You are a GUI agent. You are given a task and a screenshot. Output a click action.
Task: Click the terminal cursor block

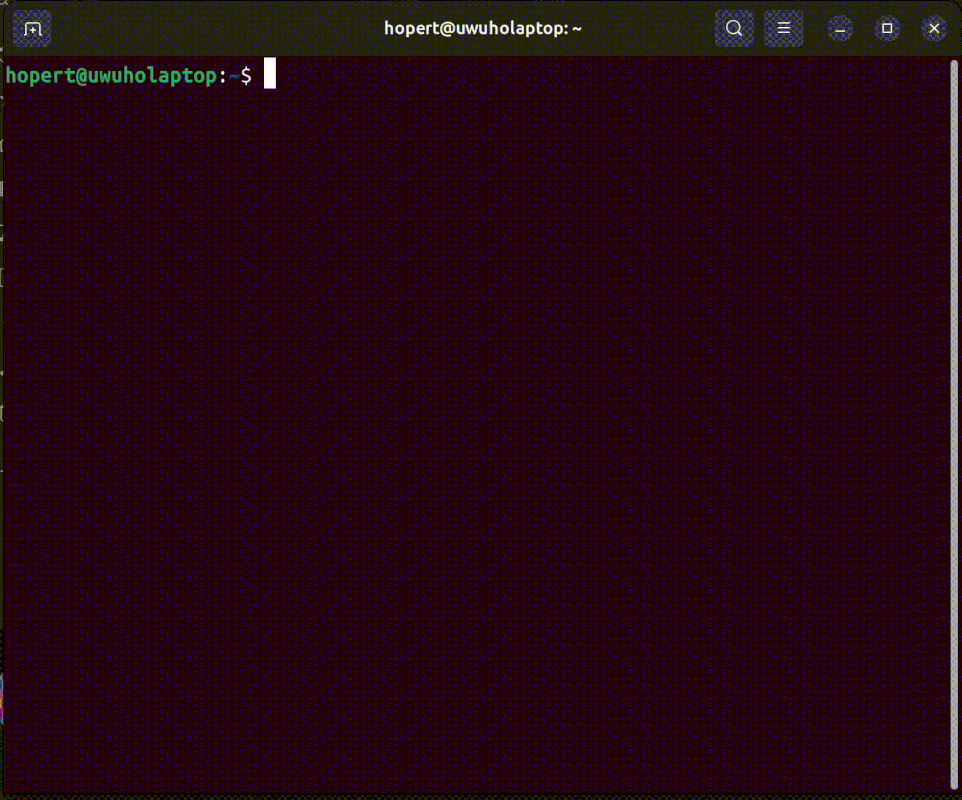[270, 74]
